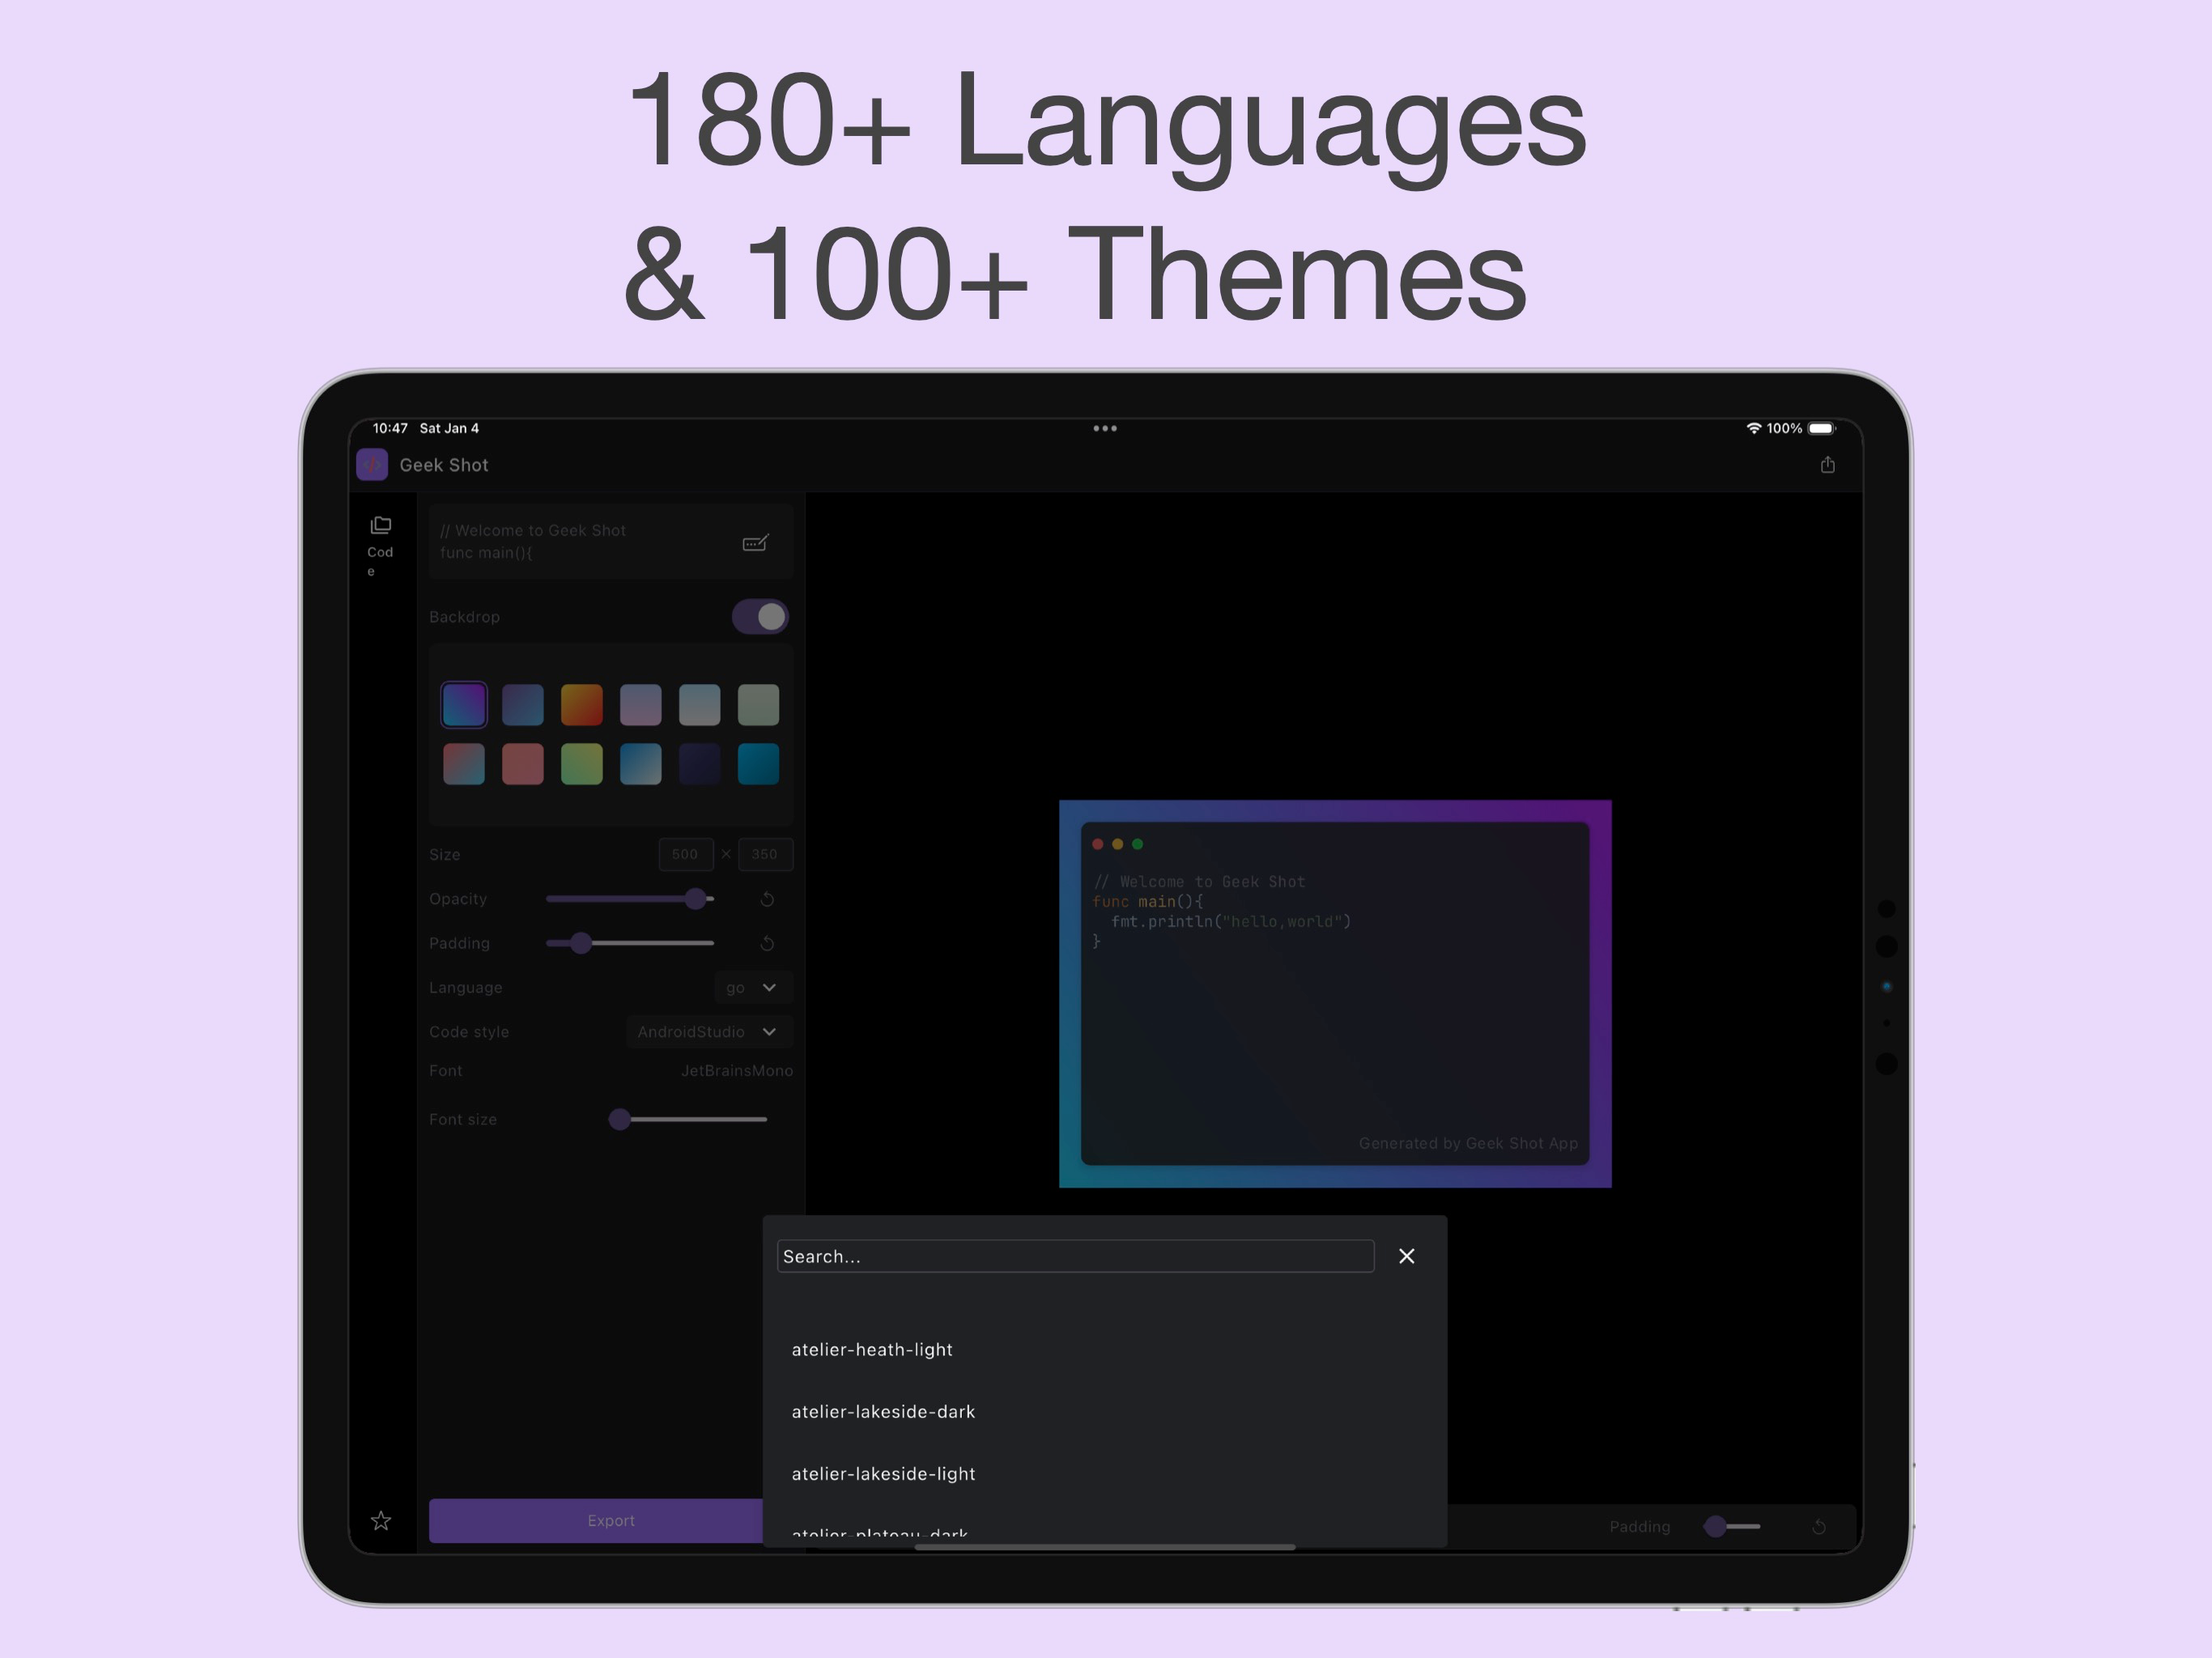
Task: Click the Font size slider handle
Action: coord(620,1119)
